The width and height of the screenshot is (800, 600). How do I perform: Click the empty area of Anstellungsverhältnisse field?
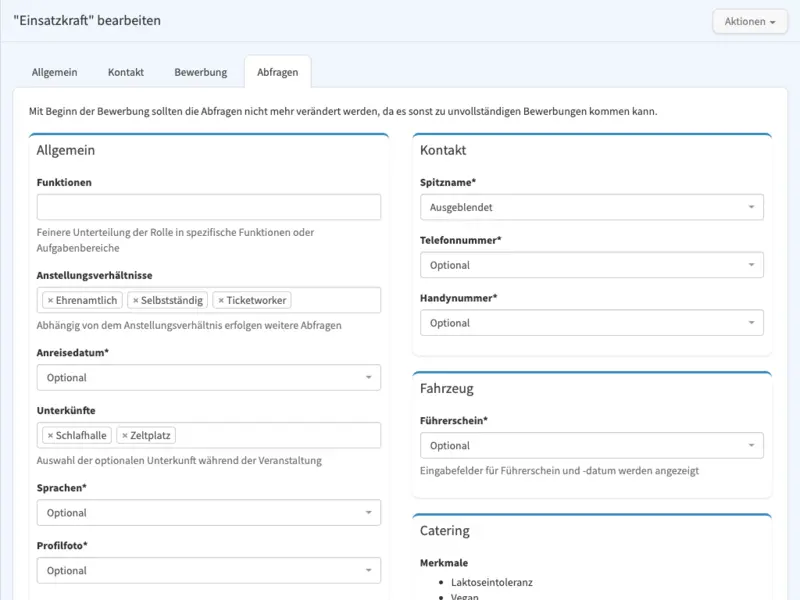click(336, 300)
